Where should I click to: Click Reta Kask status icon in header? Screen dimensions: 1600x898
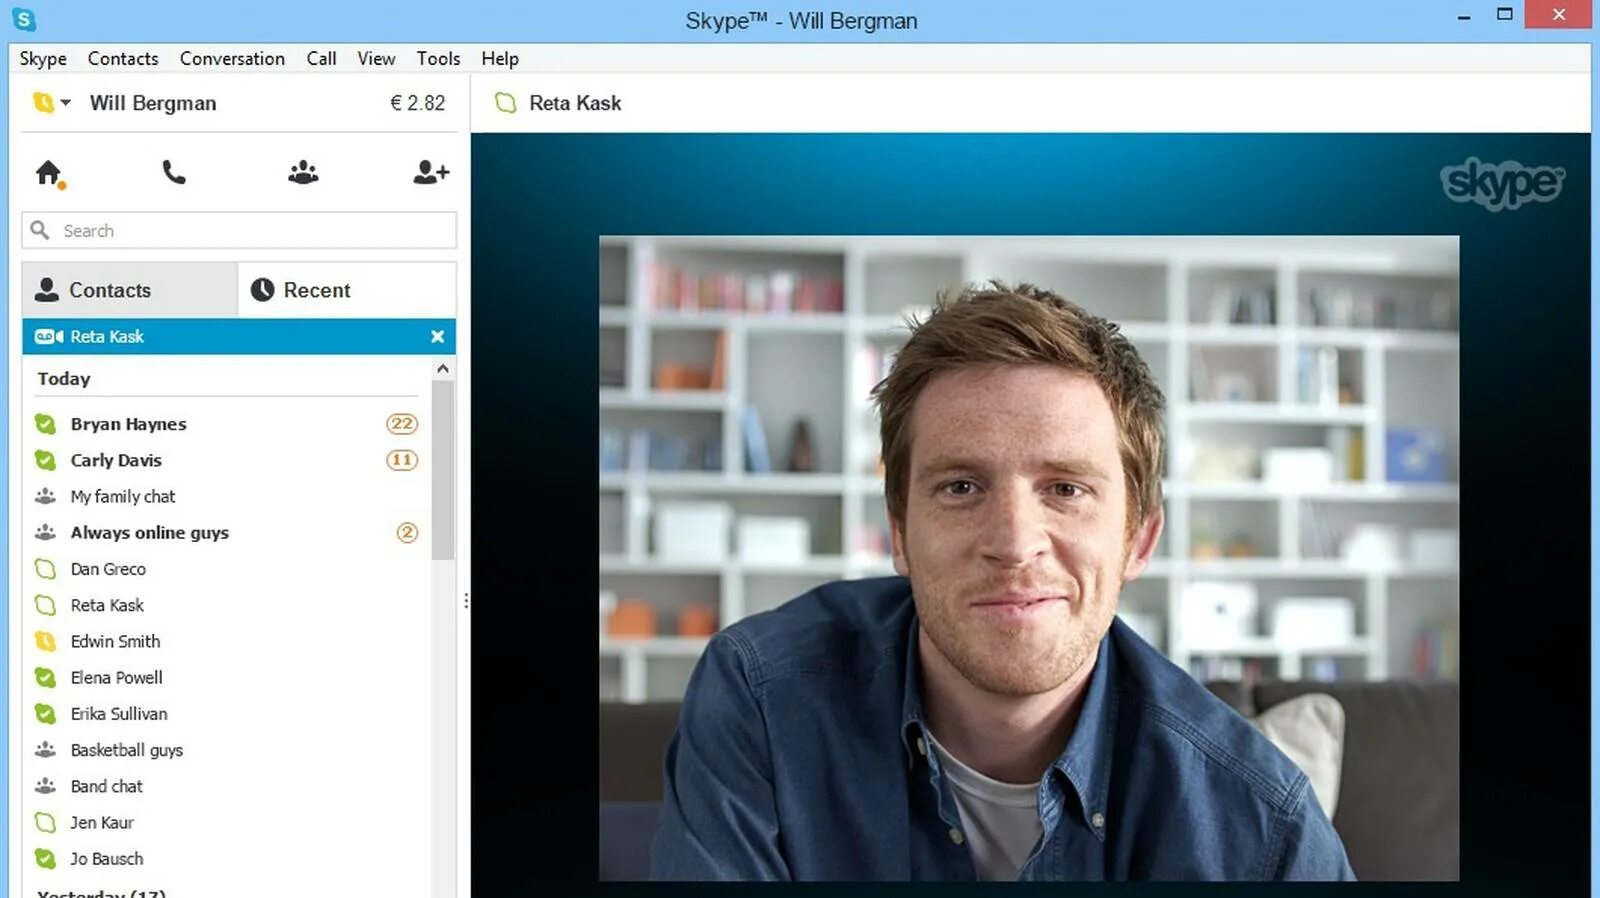pyautogui.click(x=506, y=103)
